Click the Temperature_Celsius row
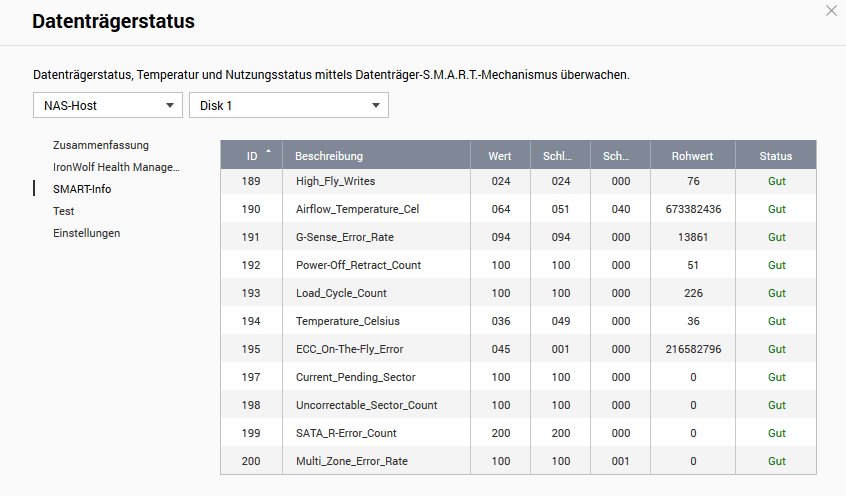 (518, 321)
